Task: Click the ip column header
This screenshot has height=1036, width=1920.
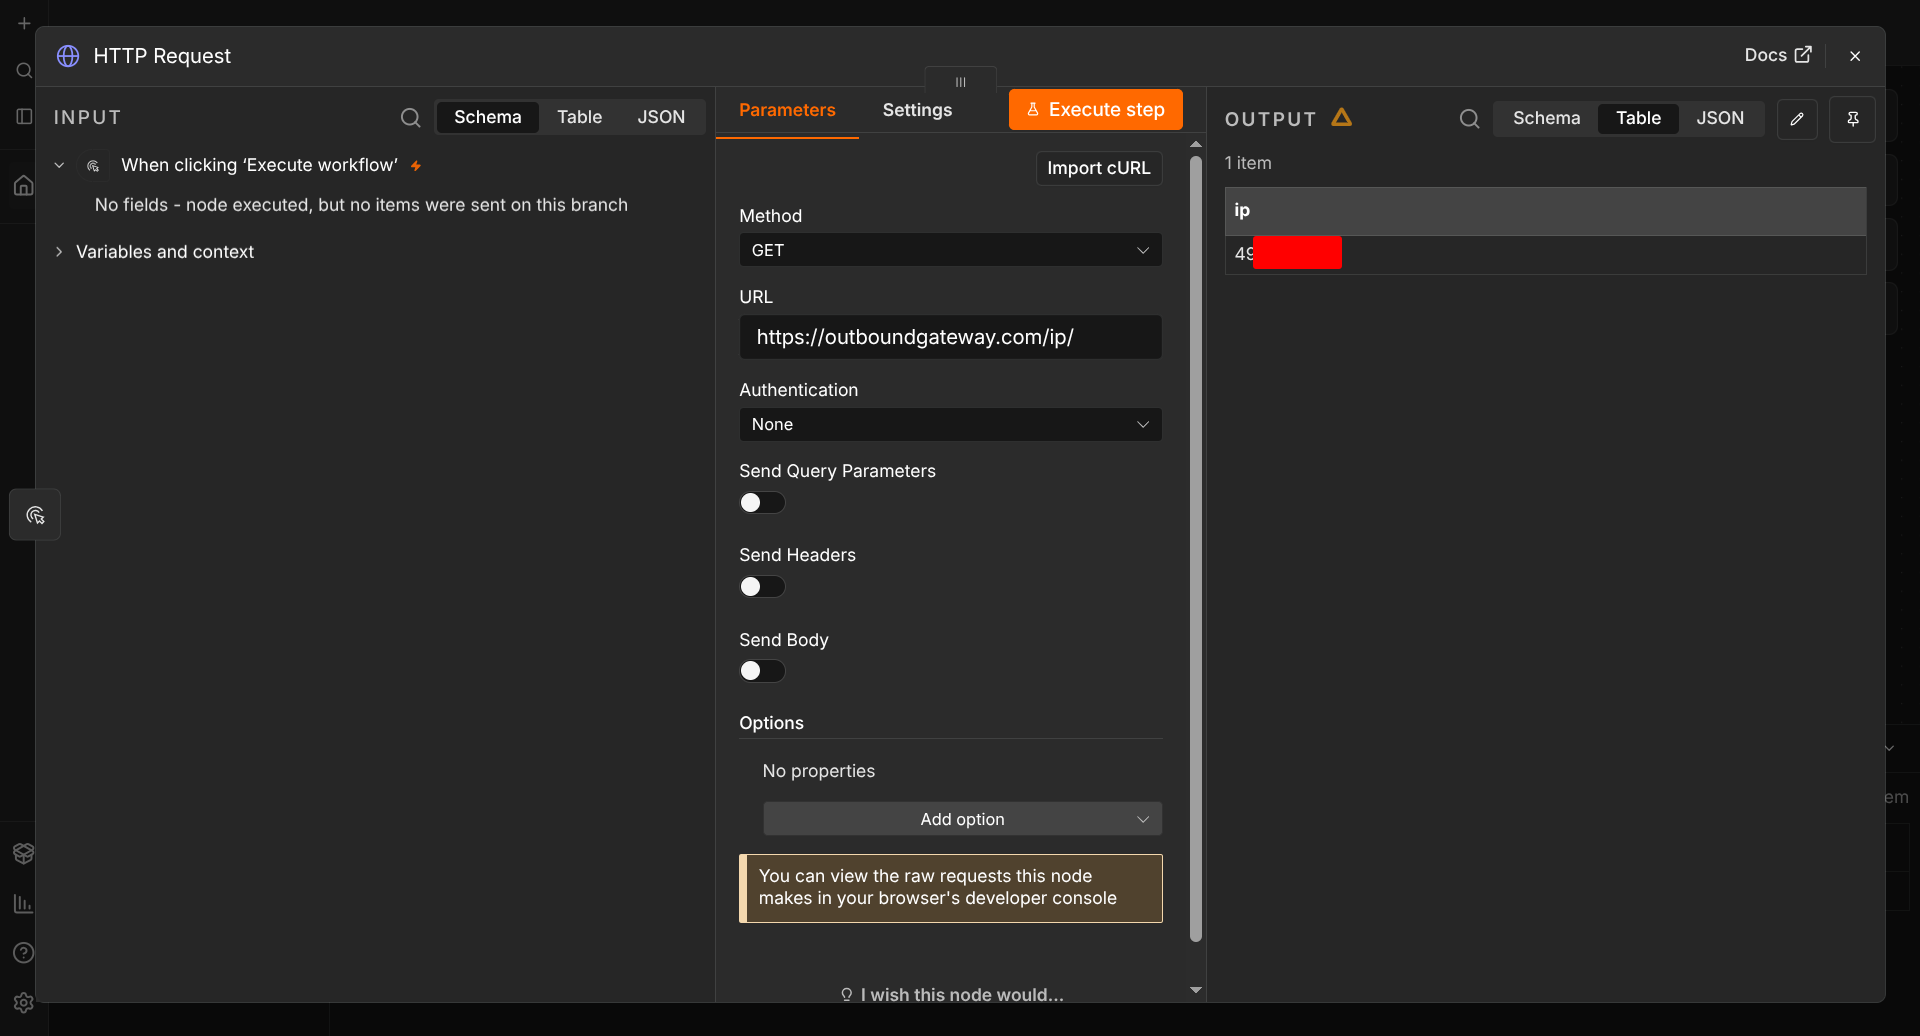Action: (x=1545, y=211)
